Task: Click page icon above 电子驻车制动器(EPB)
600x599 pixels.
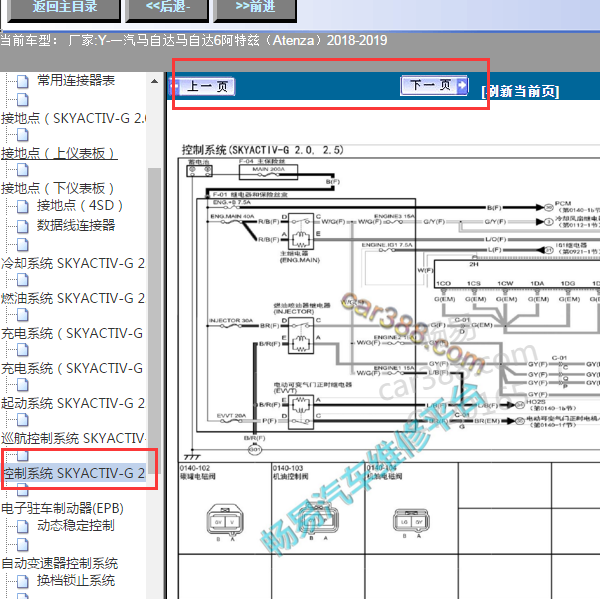Action: click(x=23, y=490)
